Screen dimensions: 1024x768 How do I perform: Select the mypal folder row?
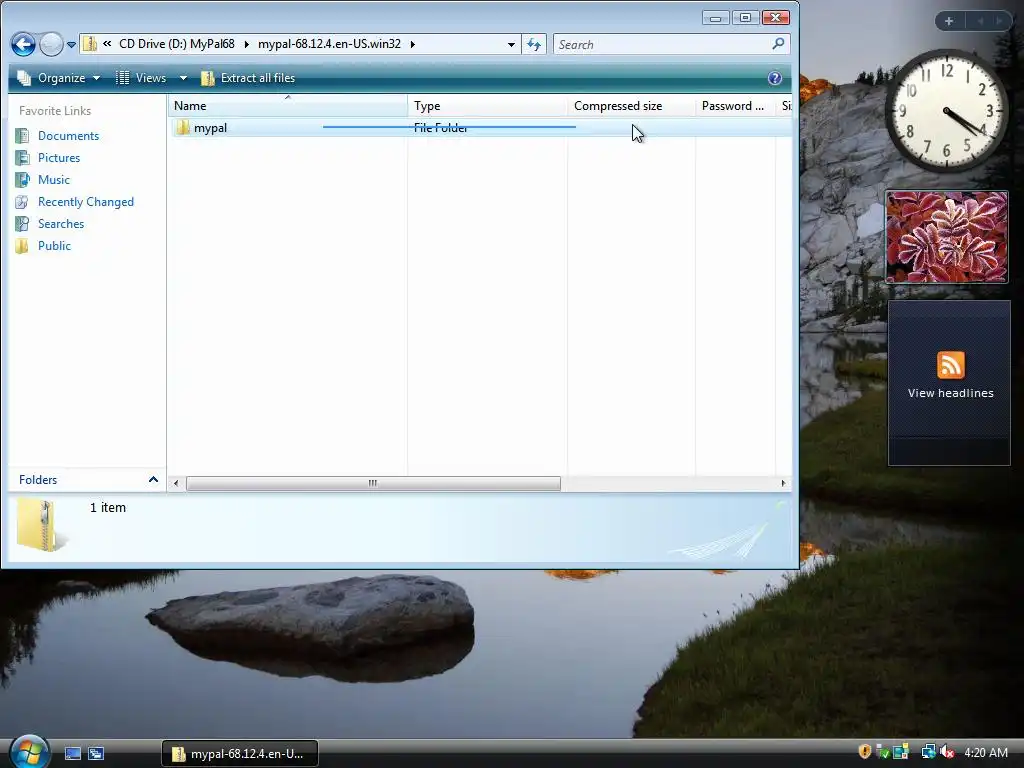coord(480,127)
